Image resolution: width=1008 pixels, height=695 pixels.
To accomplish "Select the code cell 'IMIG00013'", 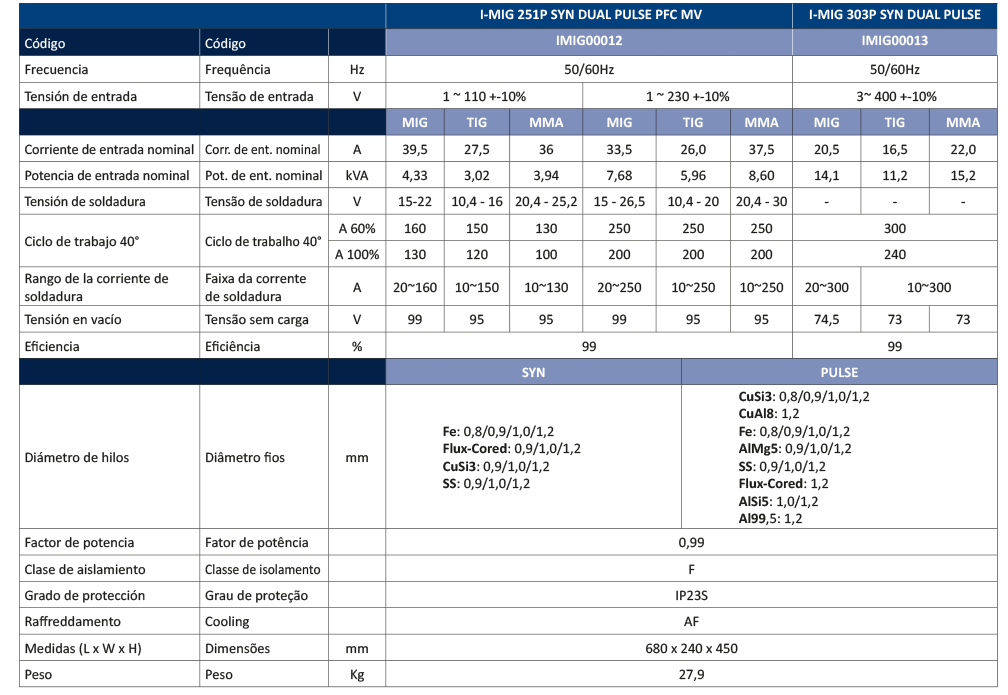I will tap(894, 41).
